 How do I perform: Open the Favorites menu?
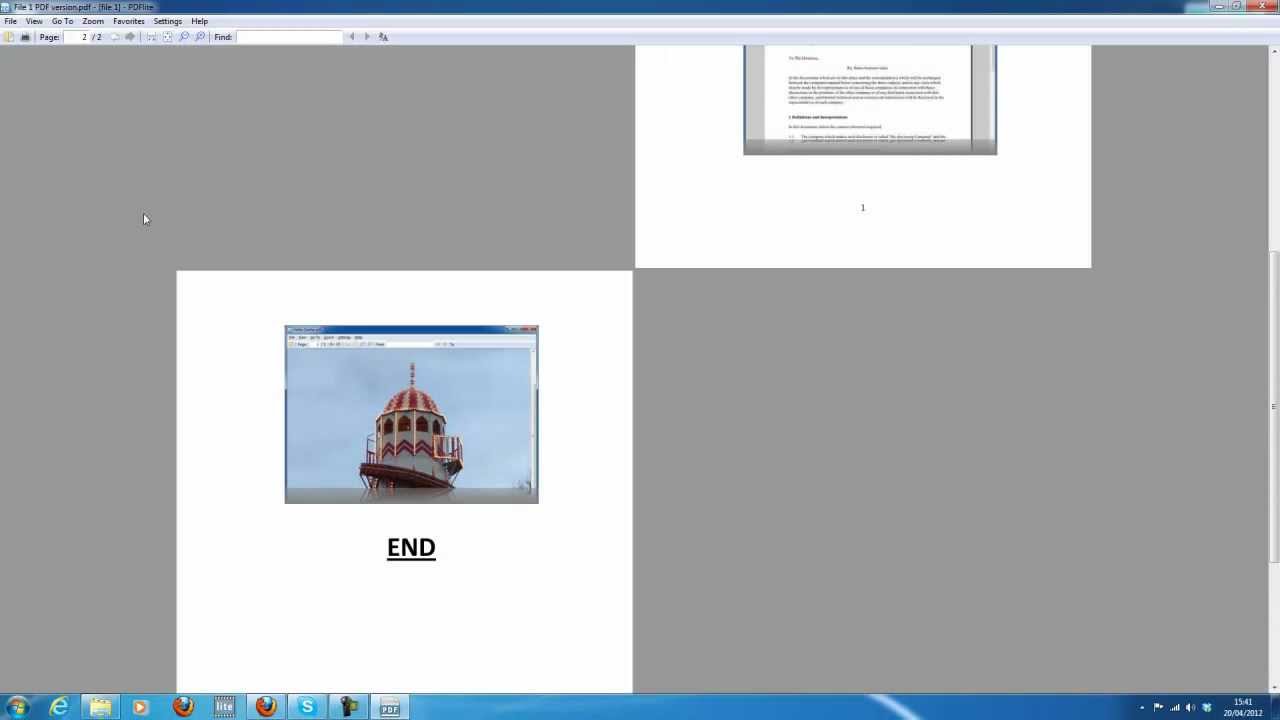point(128,20)
